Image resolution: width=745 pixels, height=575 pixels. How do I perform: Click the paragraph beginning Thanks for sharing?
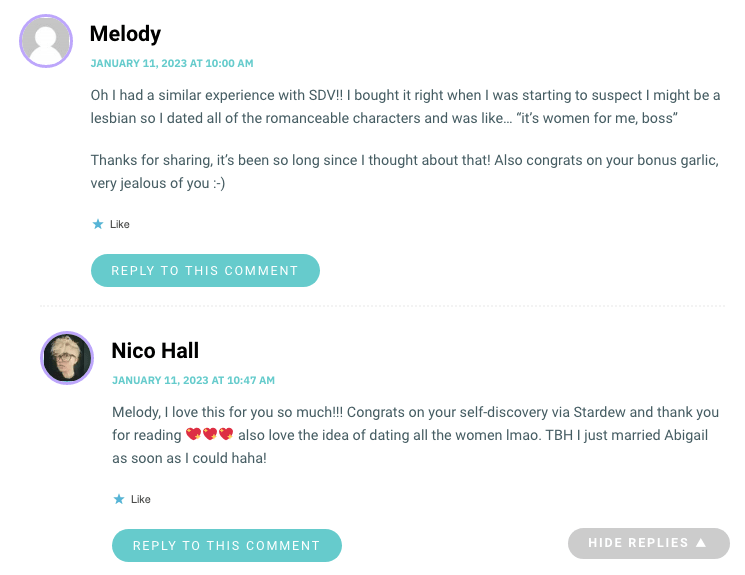click(x=404, y=172)
